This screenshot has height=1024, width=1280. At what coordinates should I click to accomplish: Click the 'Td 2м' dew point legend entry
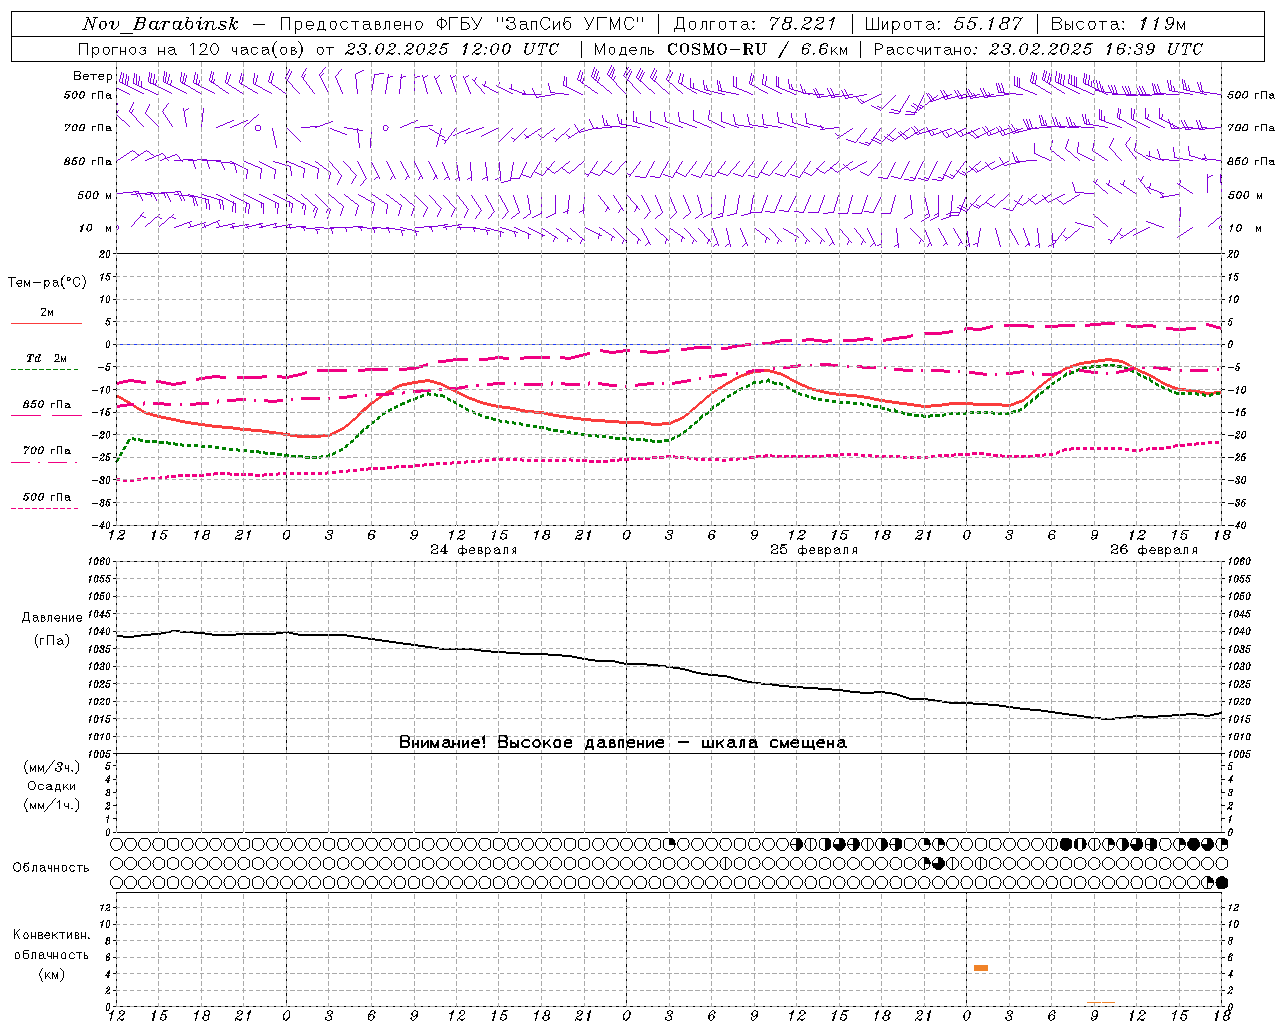pos(47,358)
